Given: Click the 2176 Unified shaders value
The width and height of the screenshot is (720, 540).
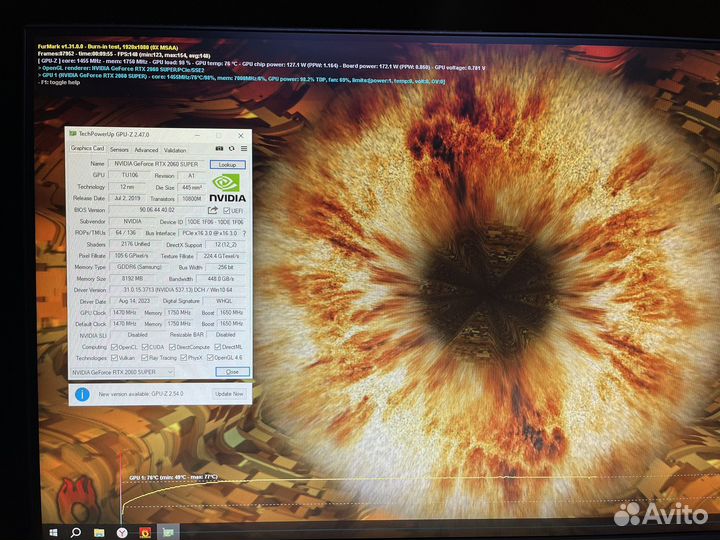Looking at the screenshot, I should pos(135,244).
